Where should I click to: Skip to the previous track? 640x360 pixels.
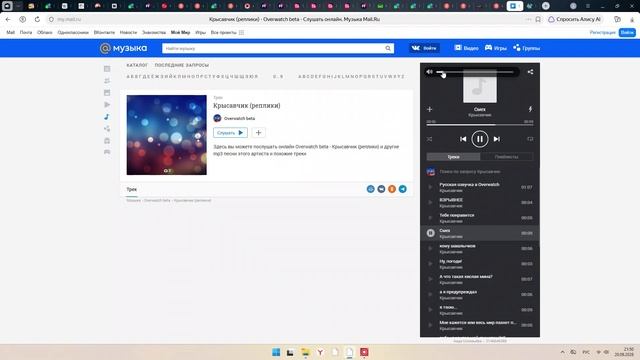(x=463, y=139)
